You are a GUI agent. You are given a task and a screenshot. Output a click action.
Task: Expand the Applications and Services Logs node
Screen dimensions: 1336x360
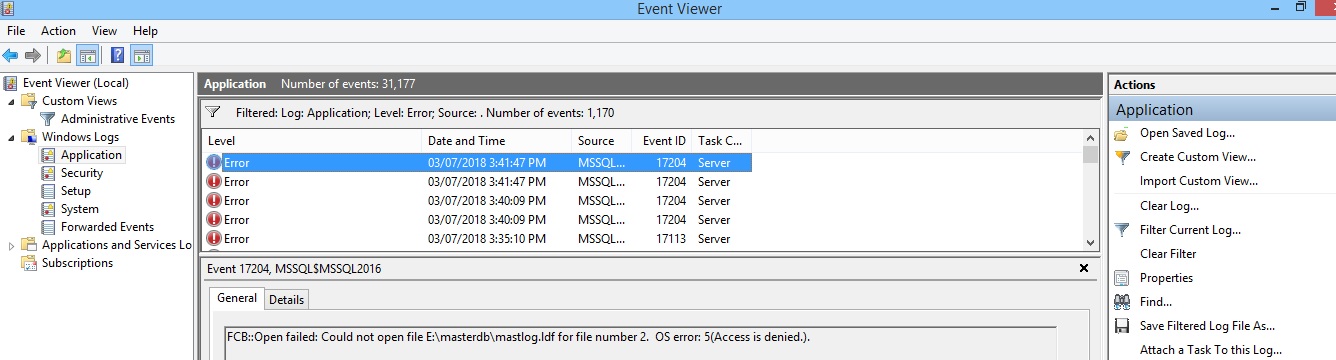[x=11, y=245]
